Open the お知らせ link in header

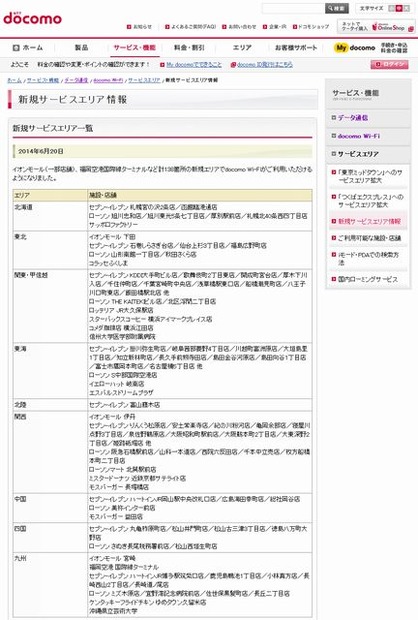(x=139, y=27)
